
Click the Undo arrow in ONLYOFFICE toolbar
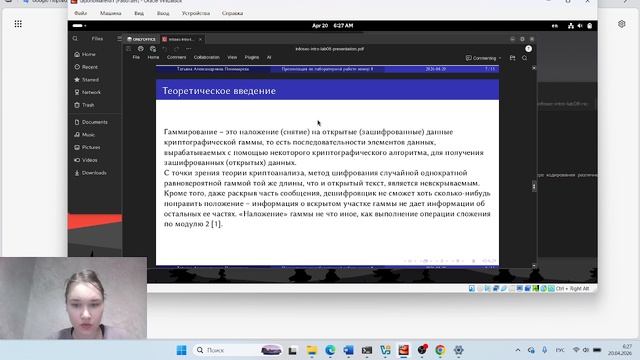coord(164,49)
